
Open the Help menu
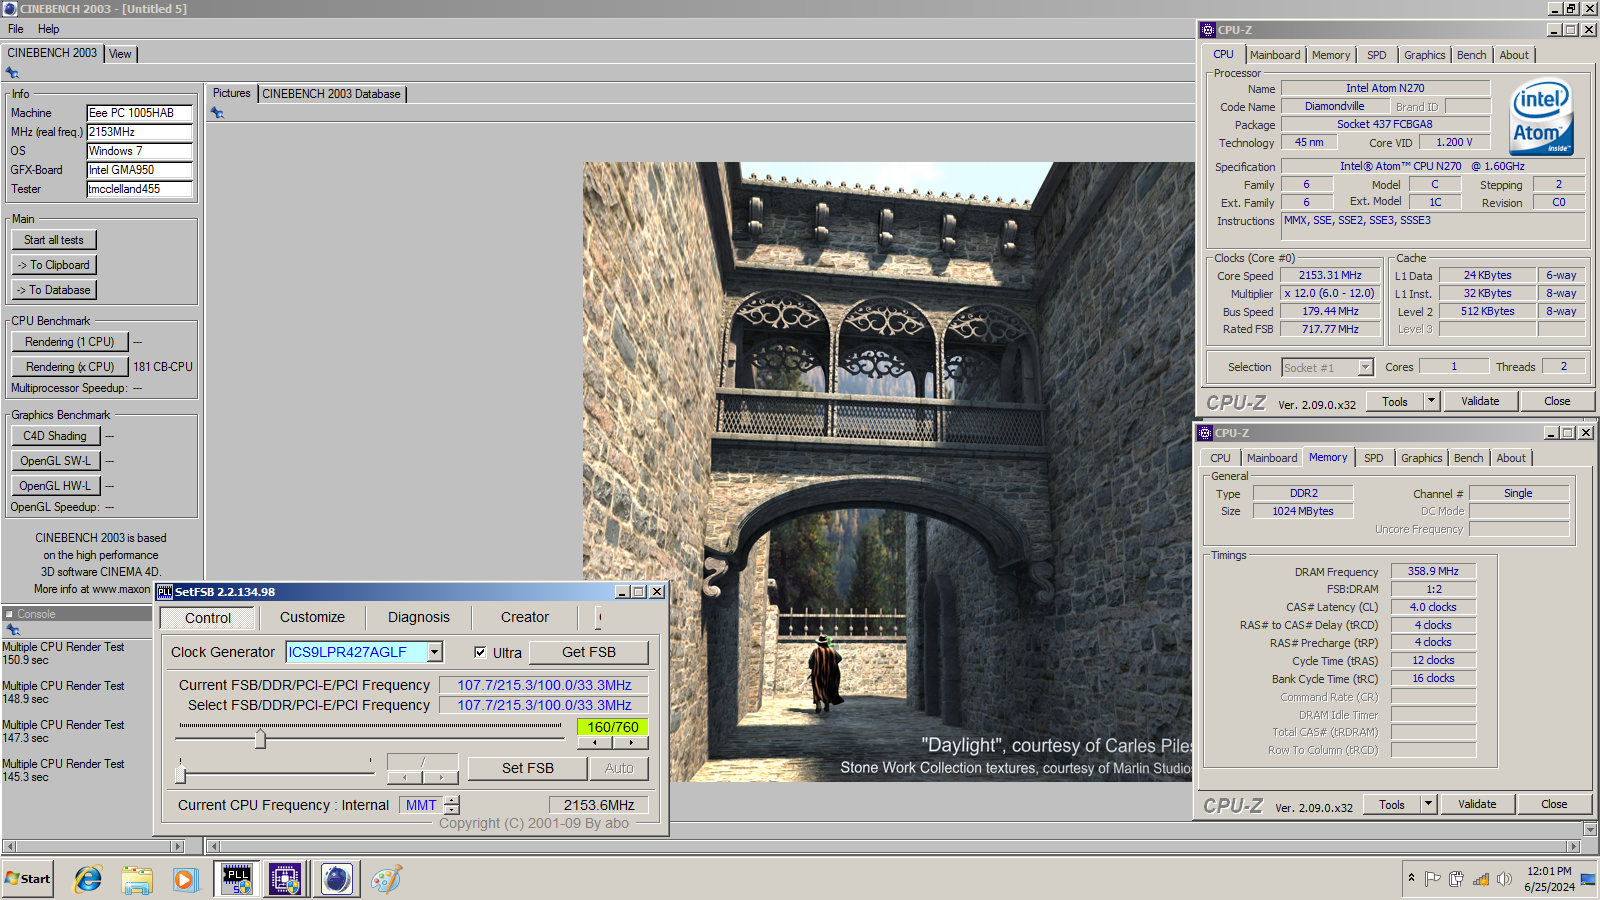(49, 29)
